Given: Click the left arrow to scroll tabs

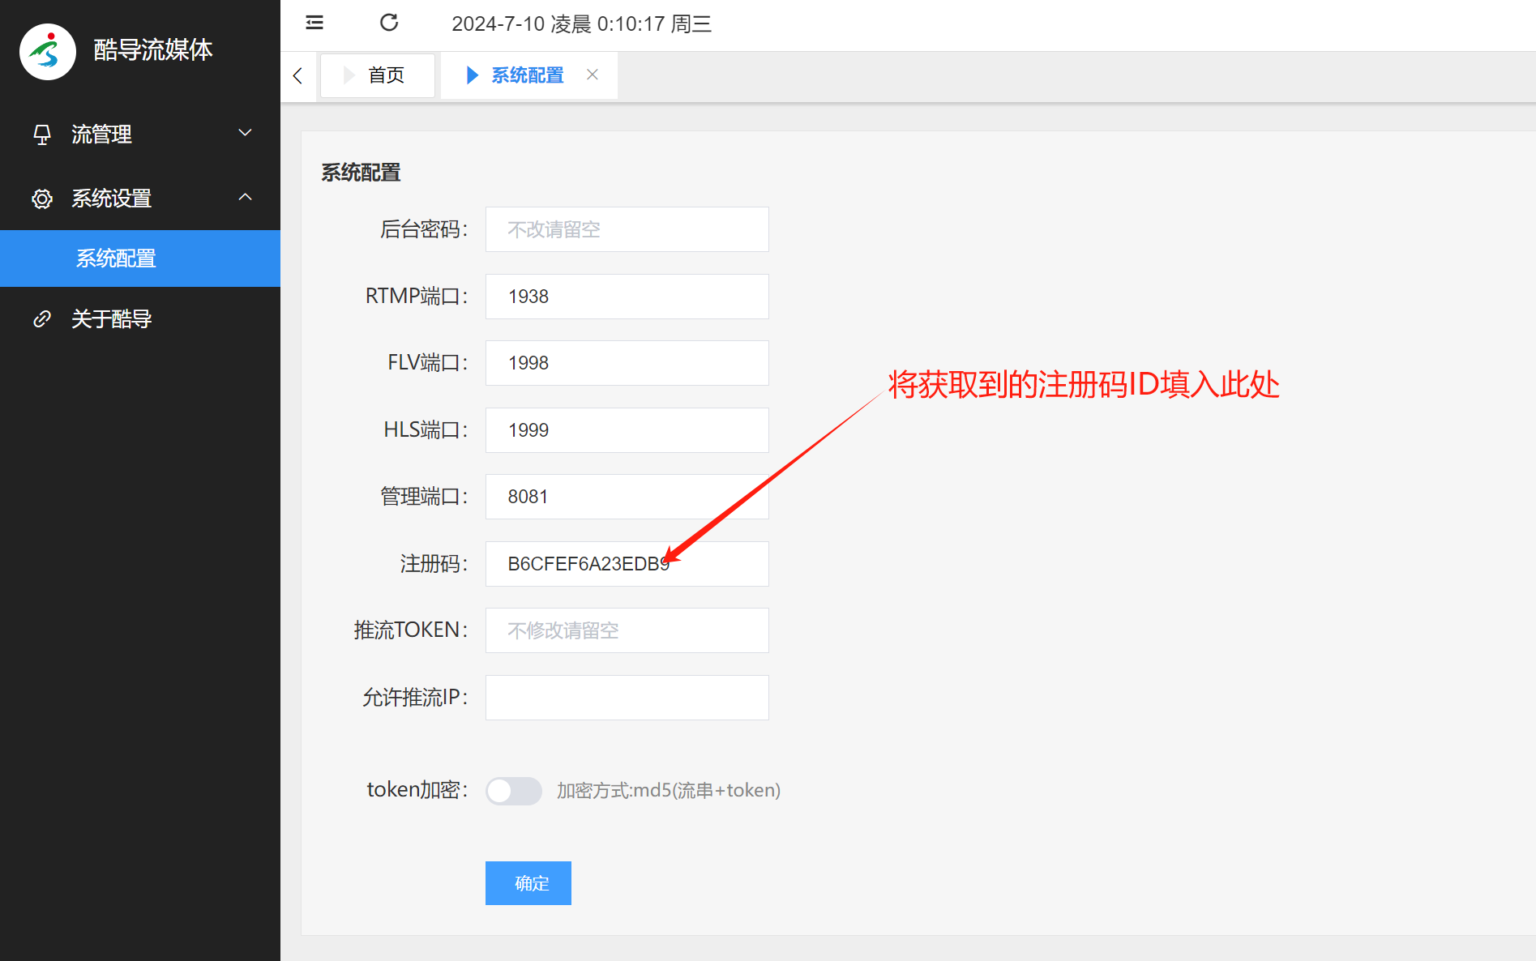Looking at the screenshot, I should click(298, 76).
